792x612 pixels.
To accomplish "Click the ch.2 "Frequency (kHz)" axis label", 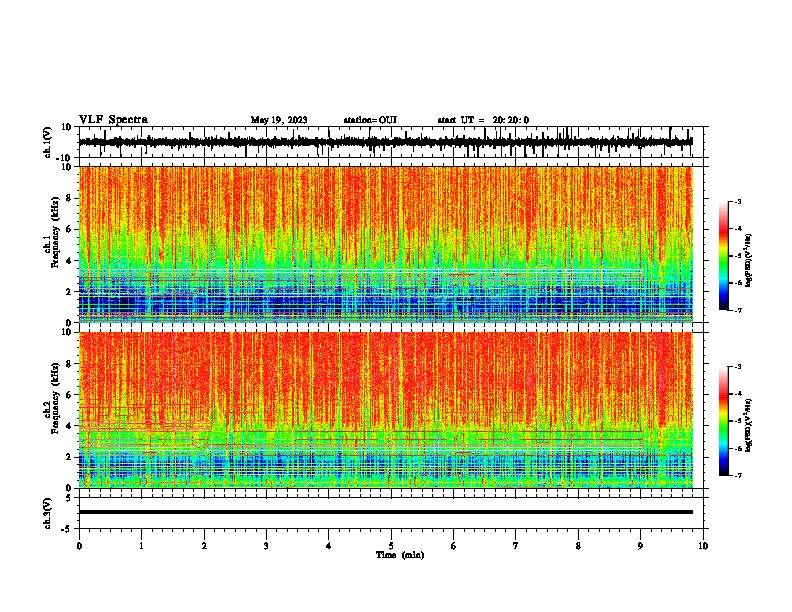I will coord(55,398).
